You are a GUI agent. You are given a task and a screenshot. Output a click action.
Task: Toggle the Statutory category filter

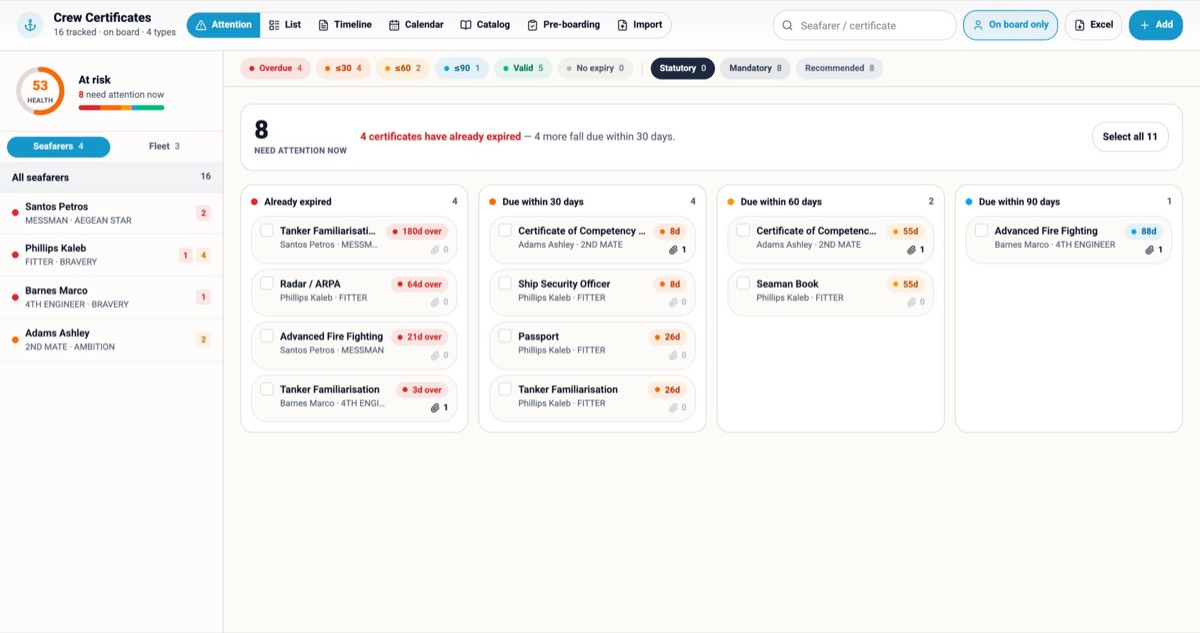pos(683,69)
